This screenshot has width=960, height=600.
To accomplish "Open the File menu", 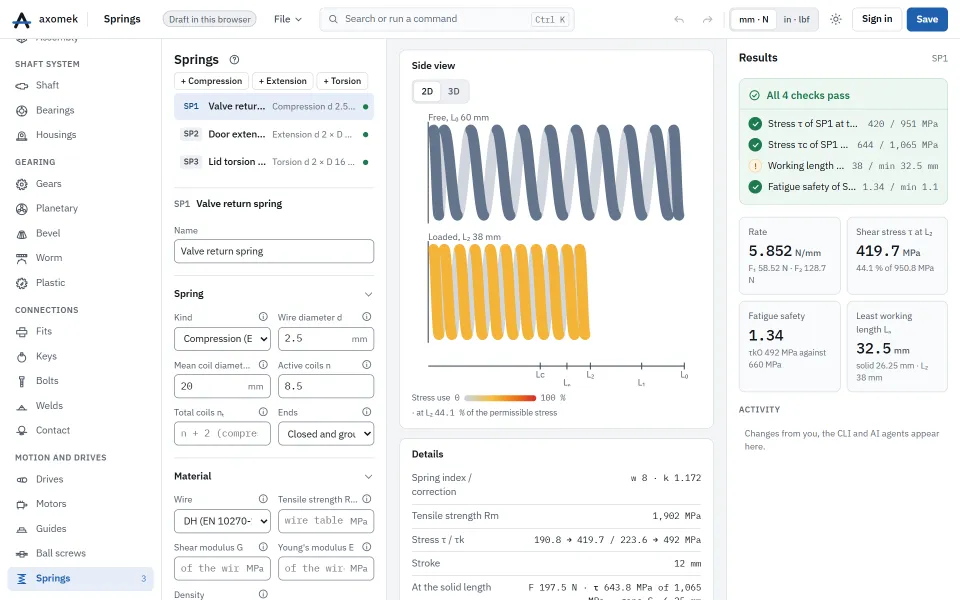I will click(x=288, y=20).
